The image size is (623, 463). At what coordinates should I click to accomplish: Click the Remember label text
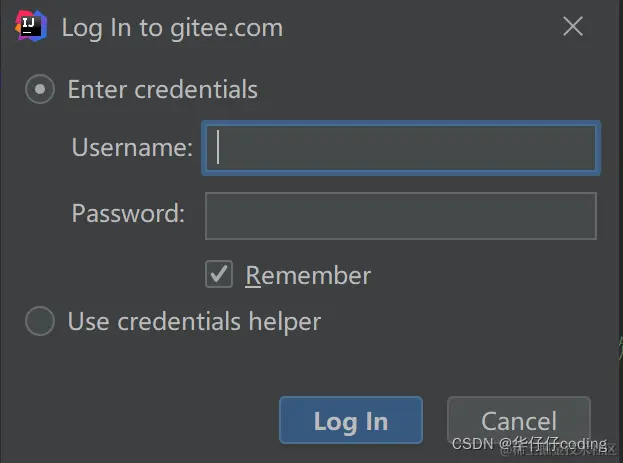[x=308, y=275]
